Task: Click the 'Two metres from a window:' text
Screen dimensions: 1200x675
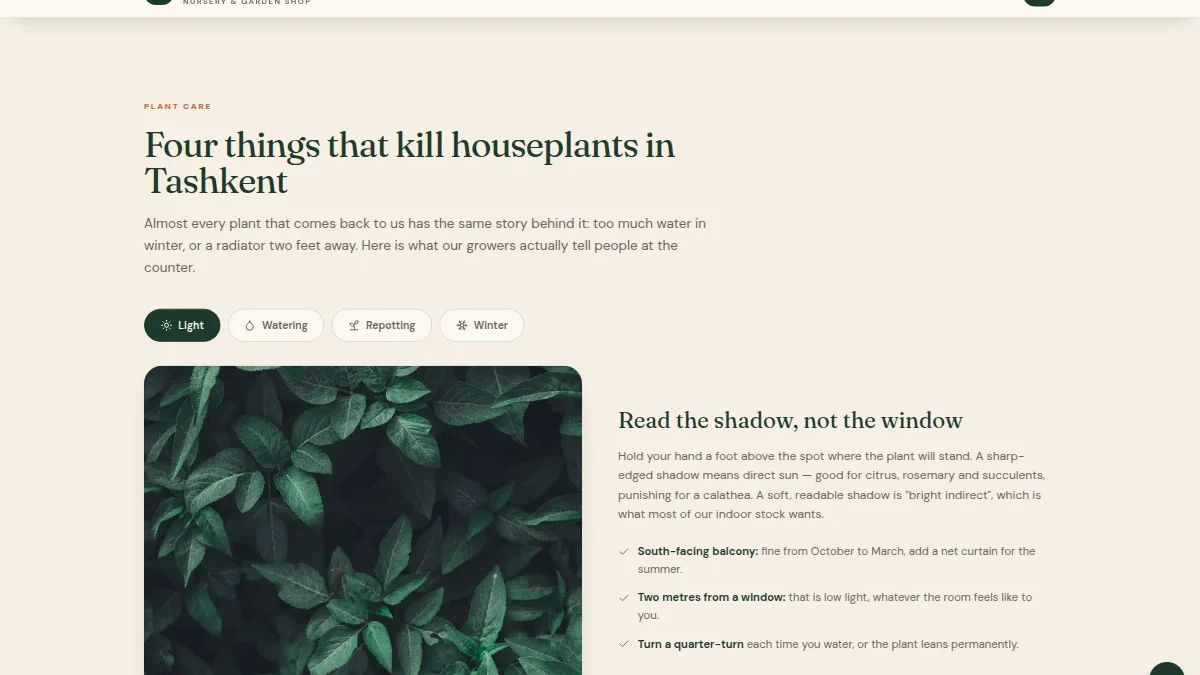Action: (712, 597)
